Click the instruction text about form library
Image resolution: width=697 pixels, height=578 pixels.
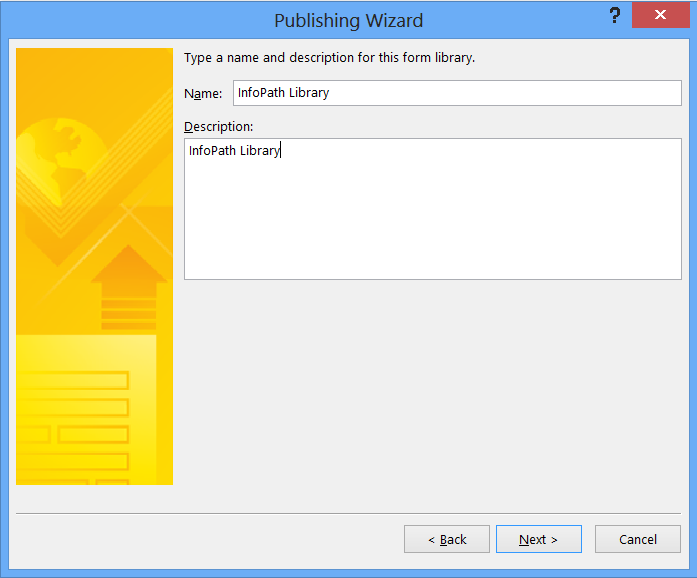(329, 58)
